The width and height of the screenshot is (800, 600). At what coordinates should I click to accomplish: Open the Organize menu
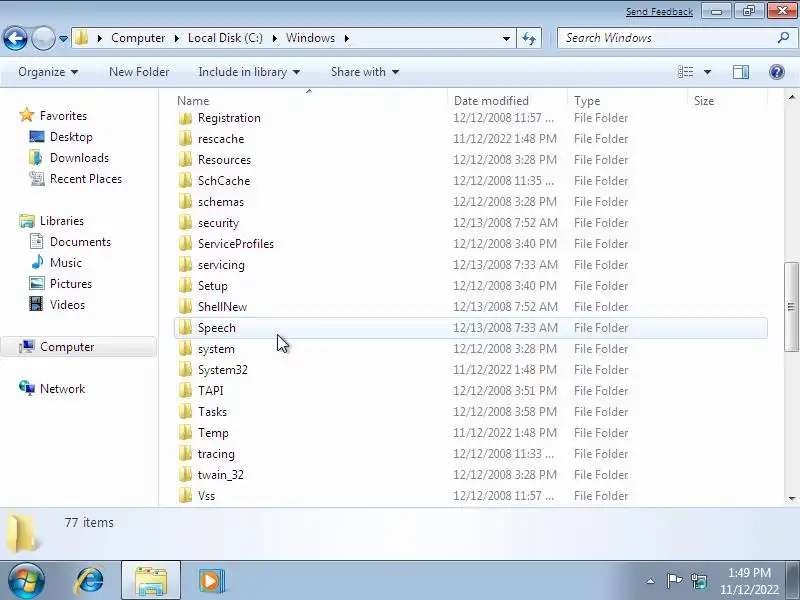48,72
